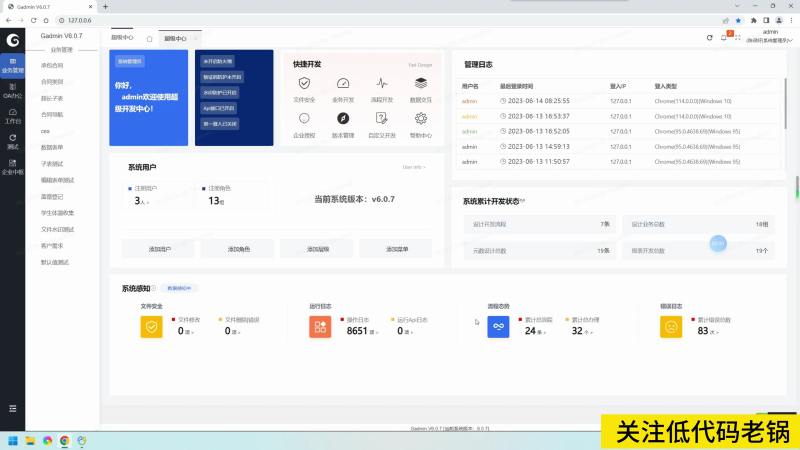Close the active tab via its x
This screenshot has height=450, width=800.
(x=196, y=39)
